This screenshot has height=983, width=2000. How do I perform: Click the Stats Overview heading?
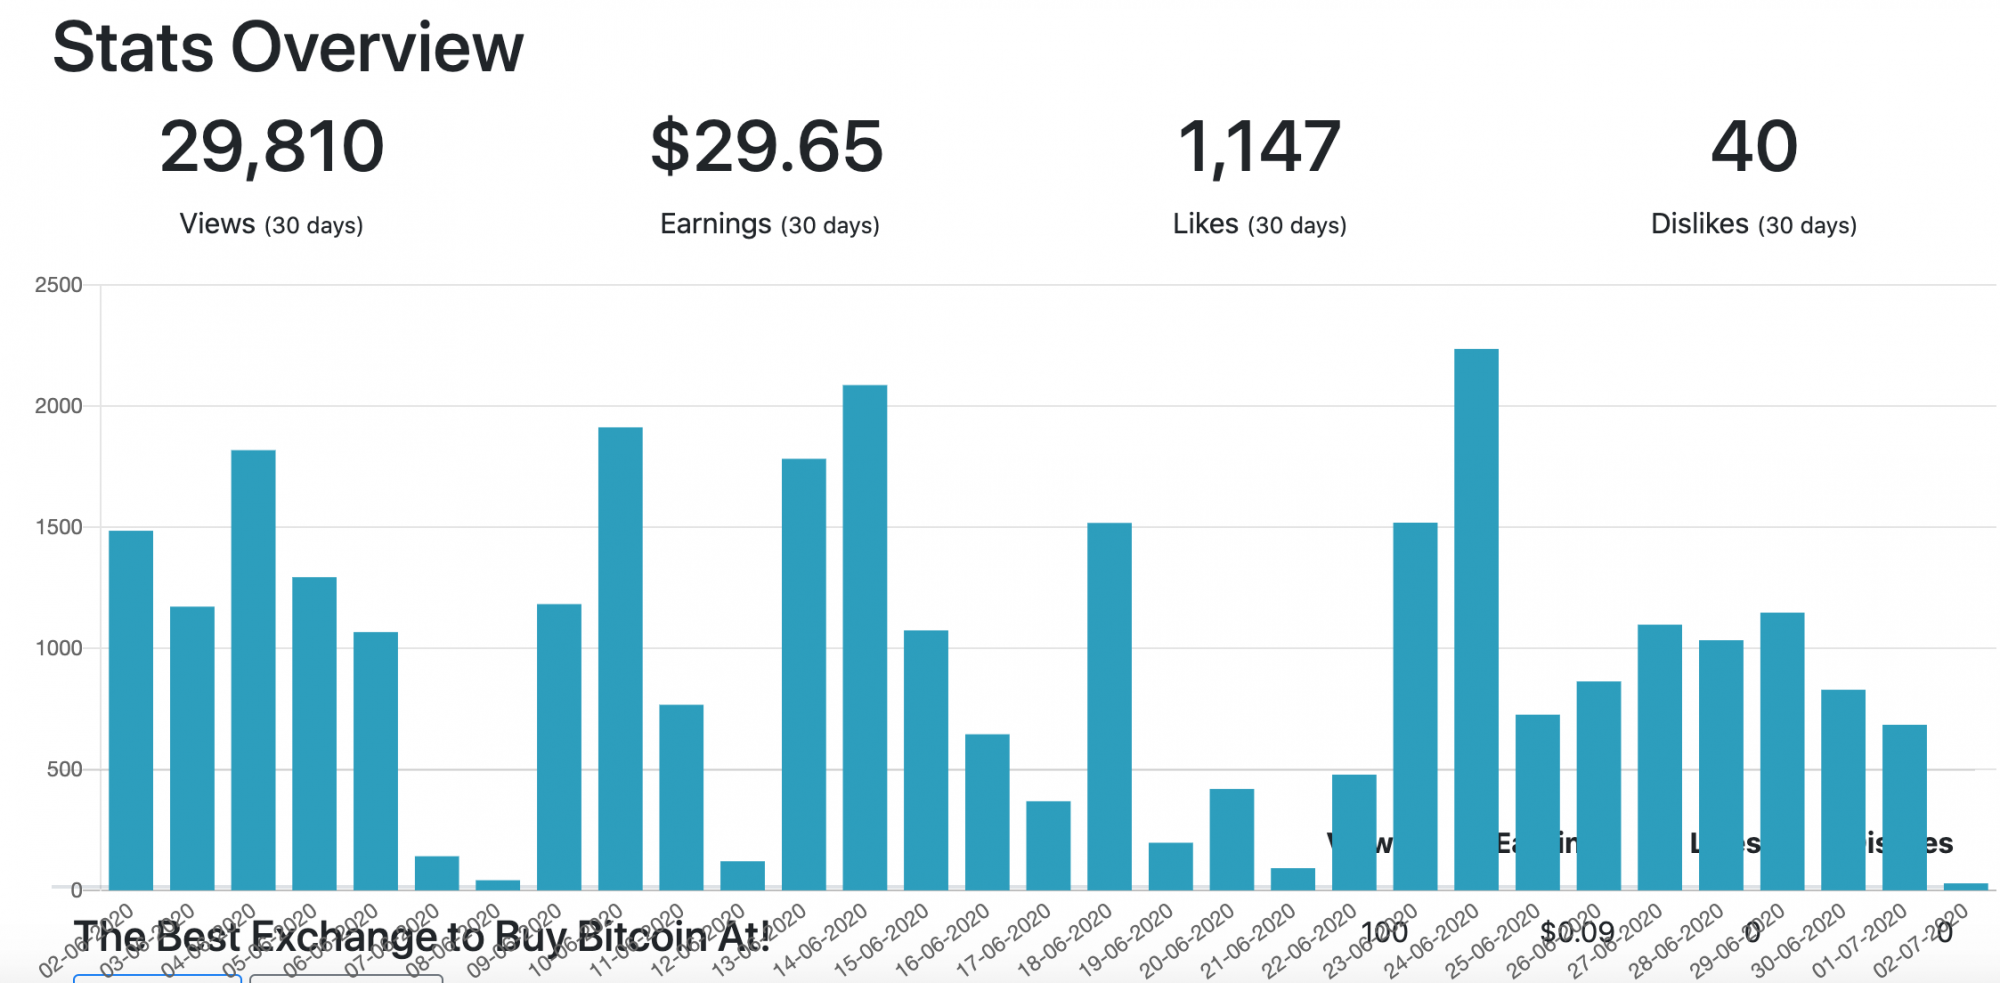pyautogui.click(x=288, y=47)
